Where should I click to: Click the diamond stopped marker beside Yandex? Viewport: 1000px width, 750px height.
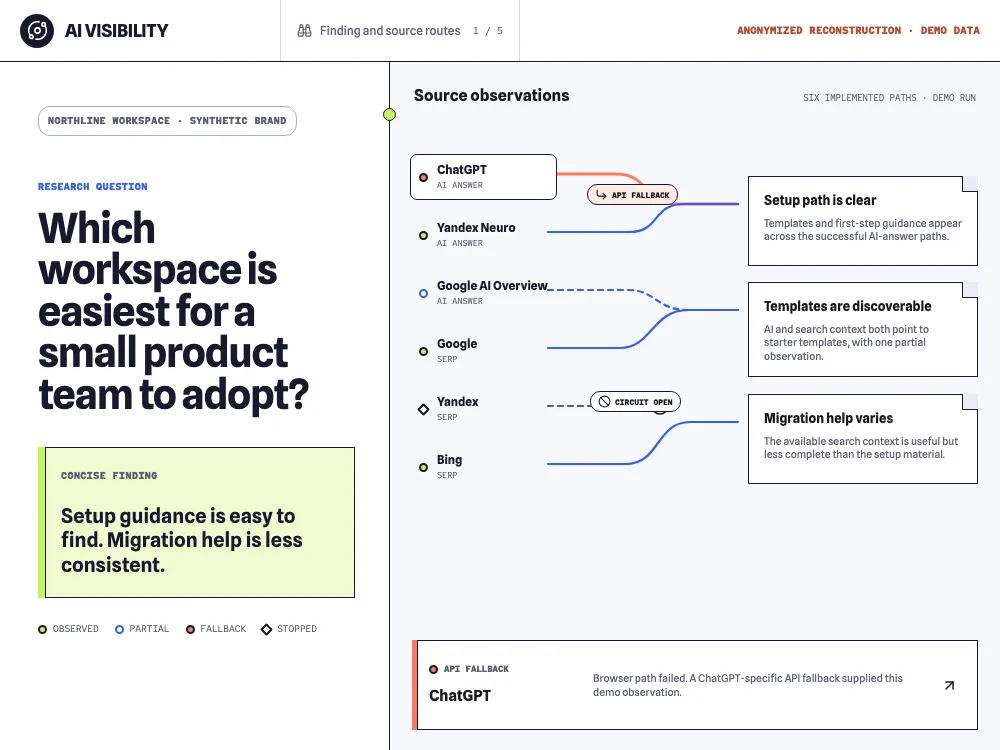[x=423, y=409]
